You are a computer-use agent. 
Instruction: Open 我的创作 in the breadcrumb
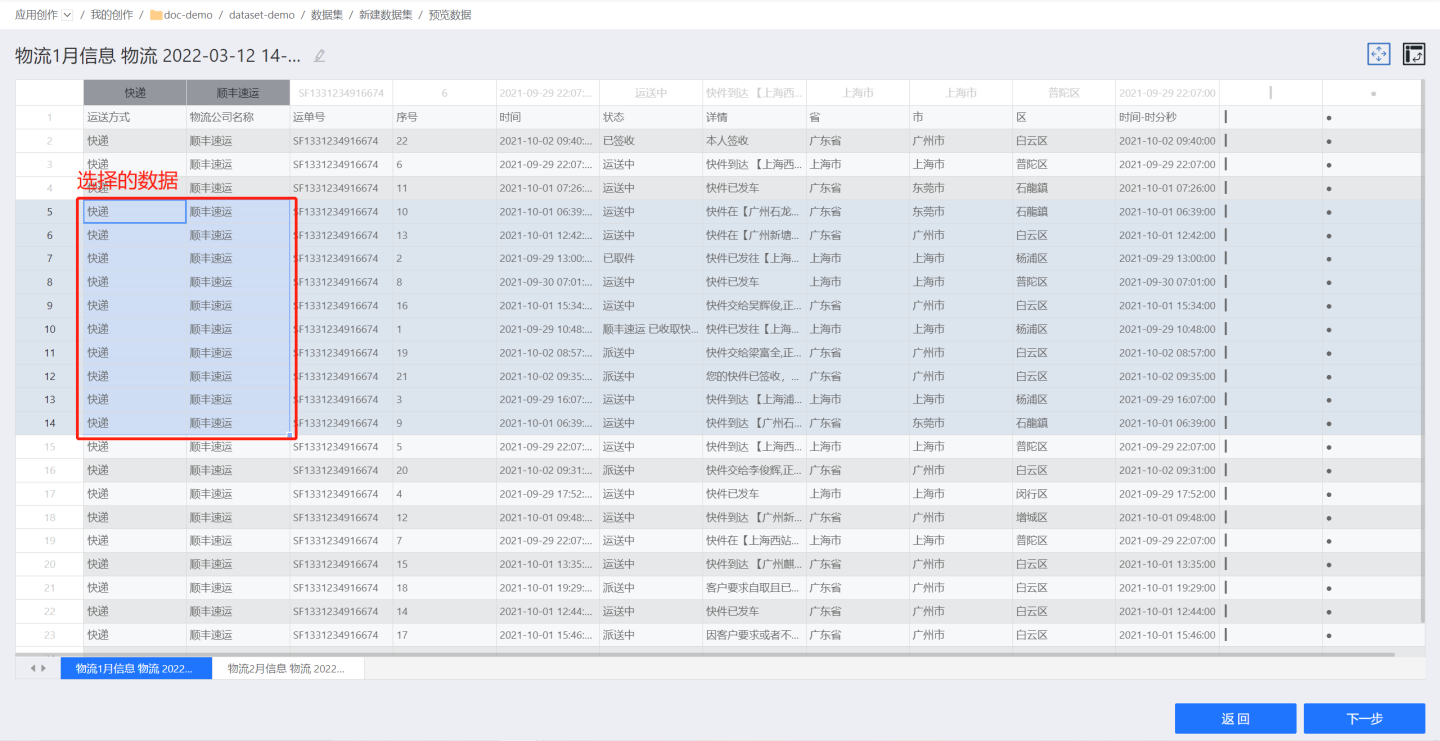click(x=111, y=15)
